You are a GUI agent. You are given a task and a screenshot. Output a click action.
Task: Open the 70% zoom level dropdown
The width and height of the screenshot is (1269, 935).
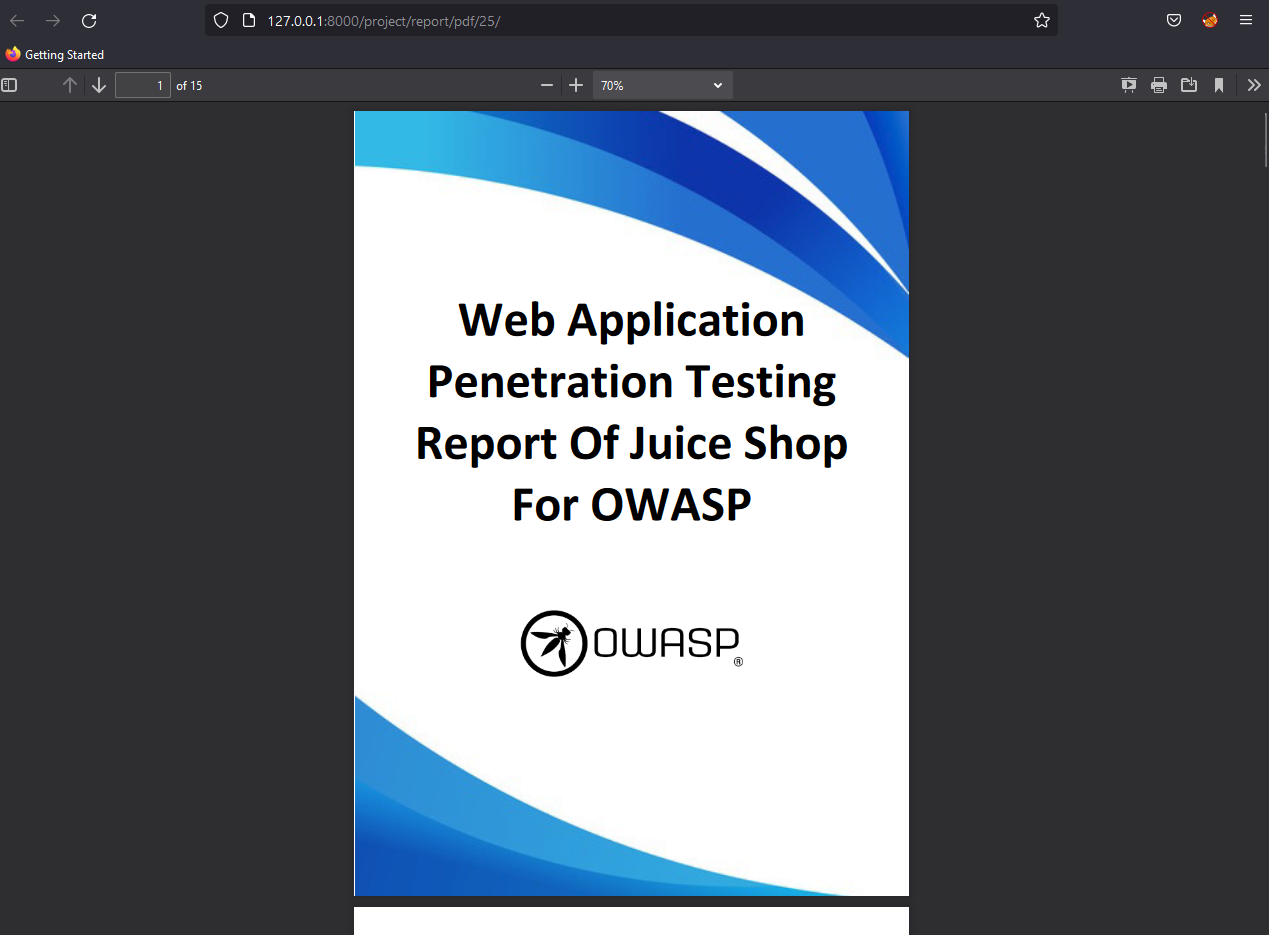[x=662, y=86]
